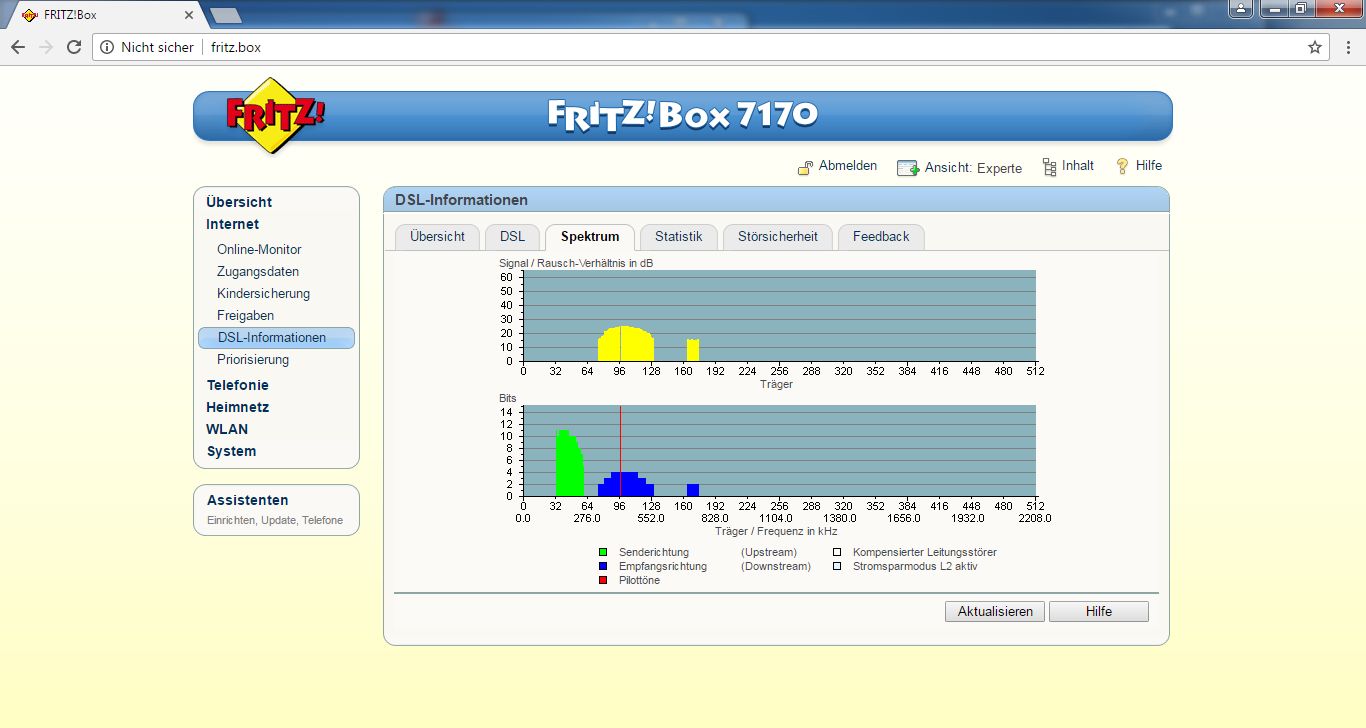Click the red Pilottöne legend swatch

point(603,580)
